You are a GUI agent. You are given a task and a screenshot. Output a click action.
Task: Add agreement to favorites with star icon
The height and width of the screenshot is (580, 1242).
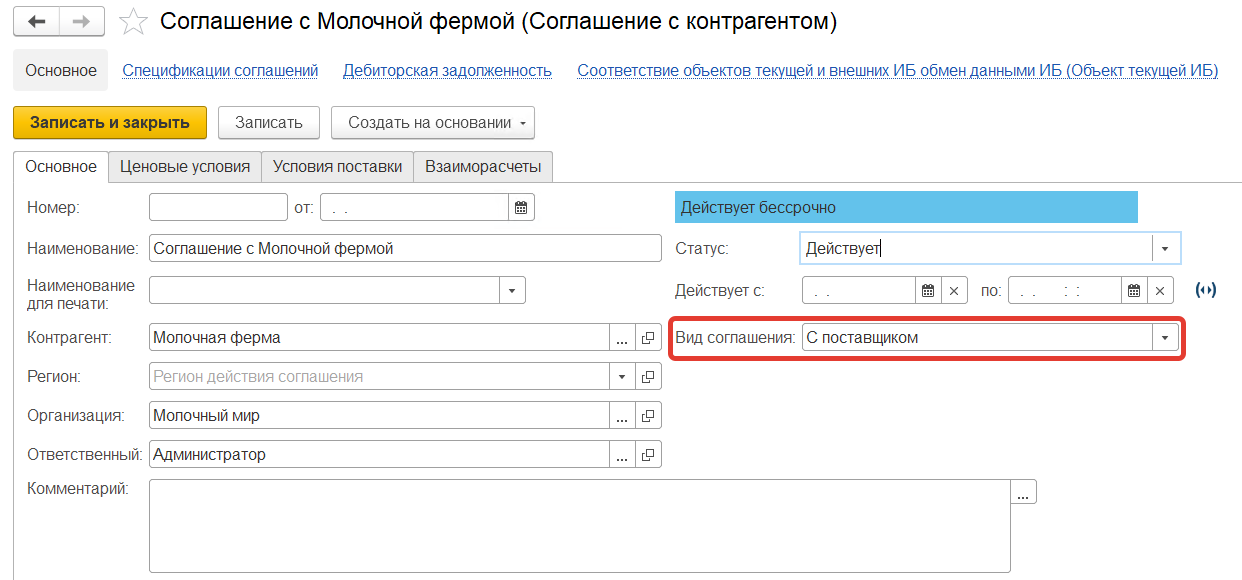[x=133, y=22]
